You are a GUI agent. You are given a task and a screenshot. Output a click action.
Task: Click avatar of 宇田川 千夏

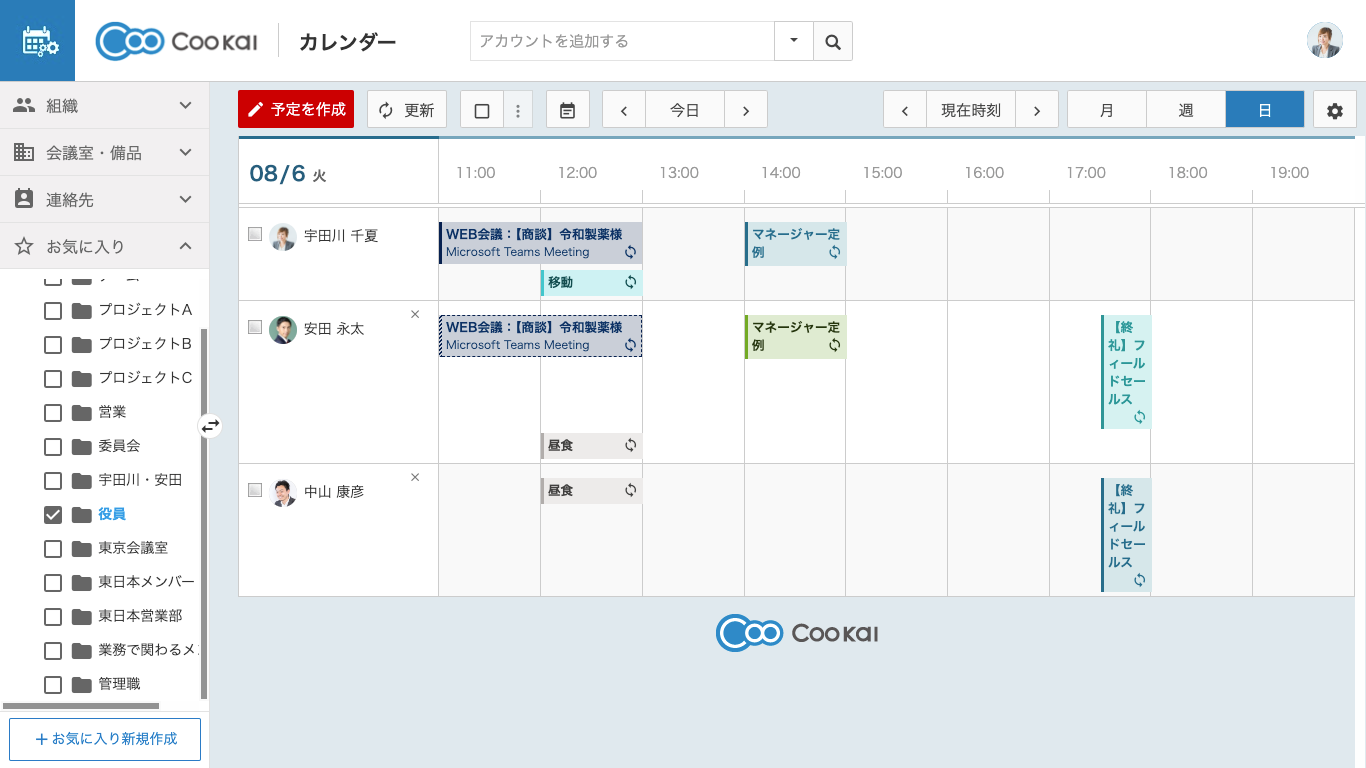tap(283, 237)
